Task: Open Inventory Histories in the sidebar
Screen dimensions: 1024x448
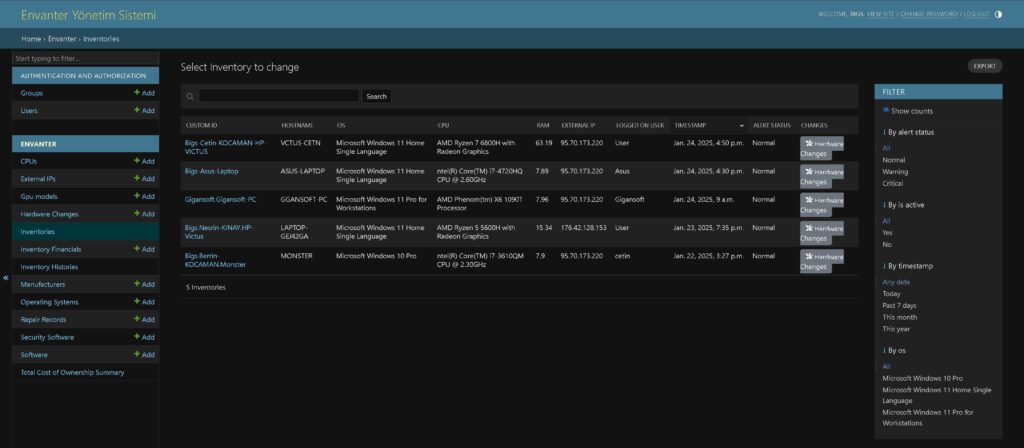Action: 49,267
